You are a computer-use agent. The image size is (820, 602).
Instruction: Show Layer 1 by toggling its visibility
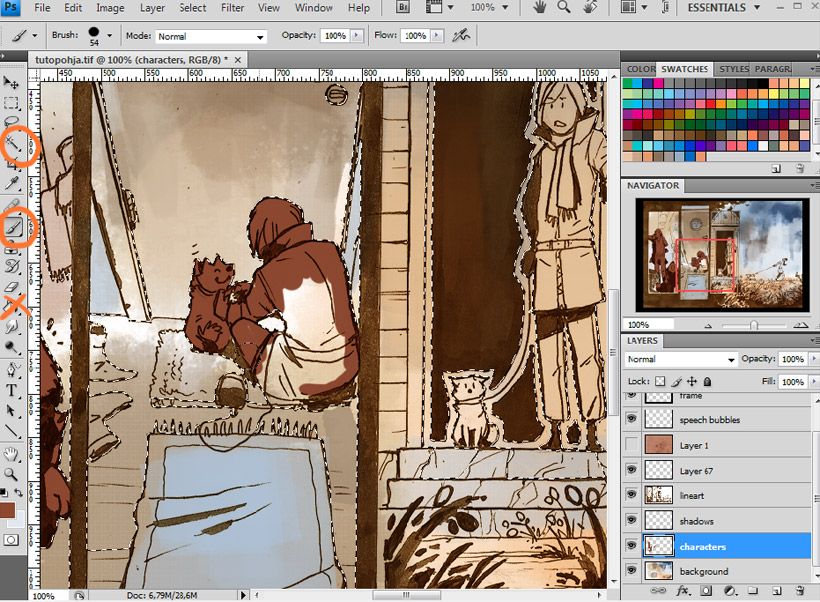pyautogui.click(x=631, y=445)
